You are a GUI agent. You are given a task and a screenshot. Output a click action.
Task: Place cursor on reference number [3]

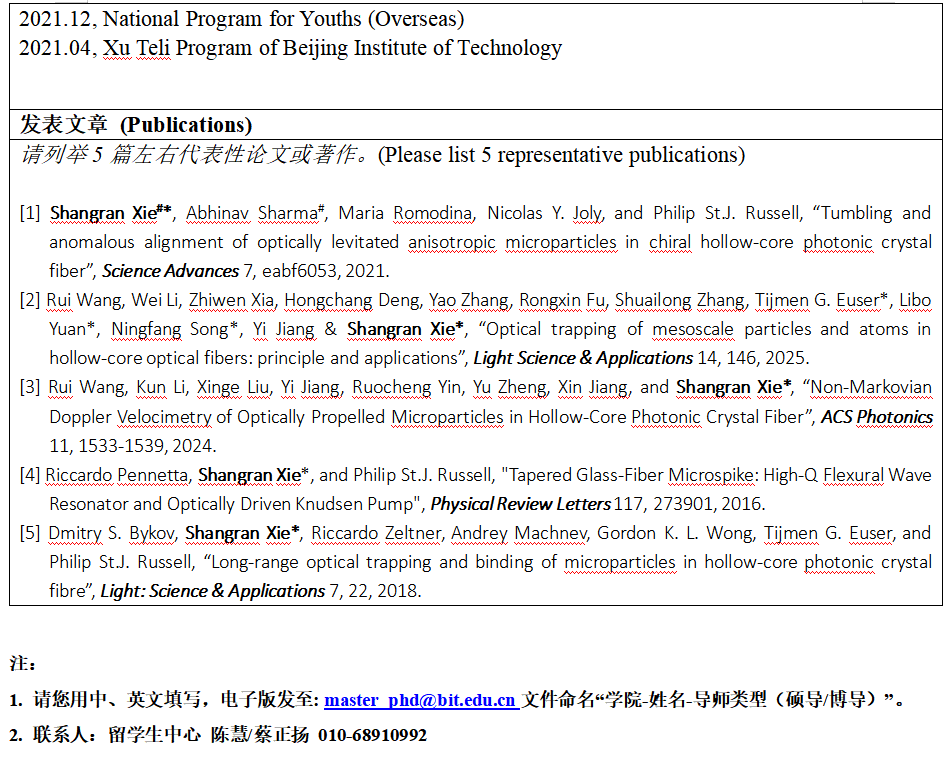click(31, 388)
